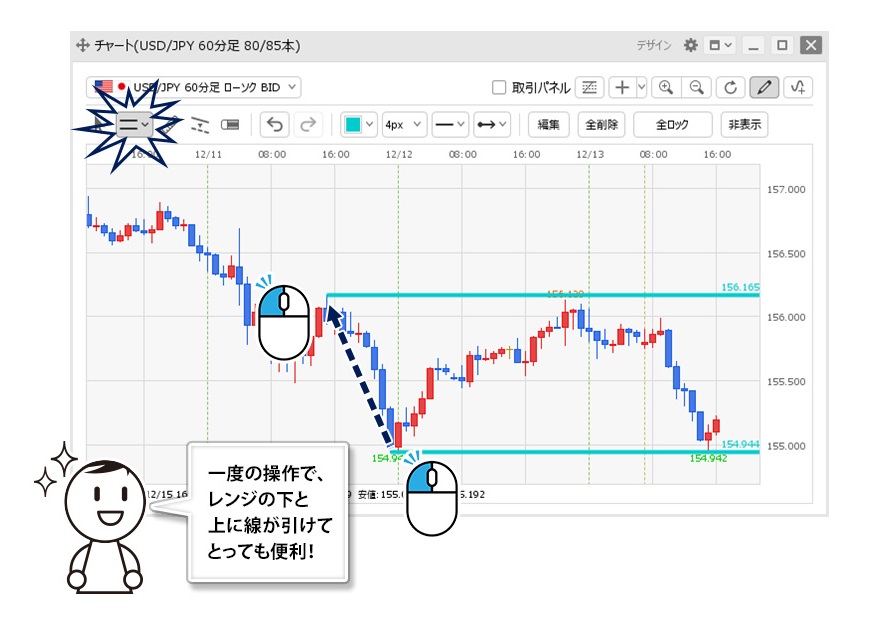Click the 編集 button
The width and height of the screenshot is (893, 620).
pos(548,125)
